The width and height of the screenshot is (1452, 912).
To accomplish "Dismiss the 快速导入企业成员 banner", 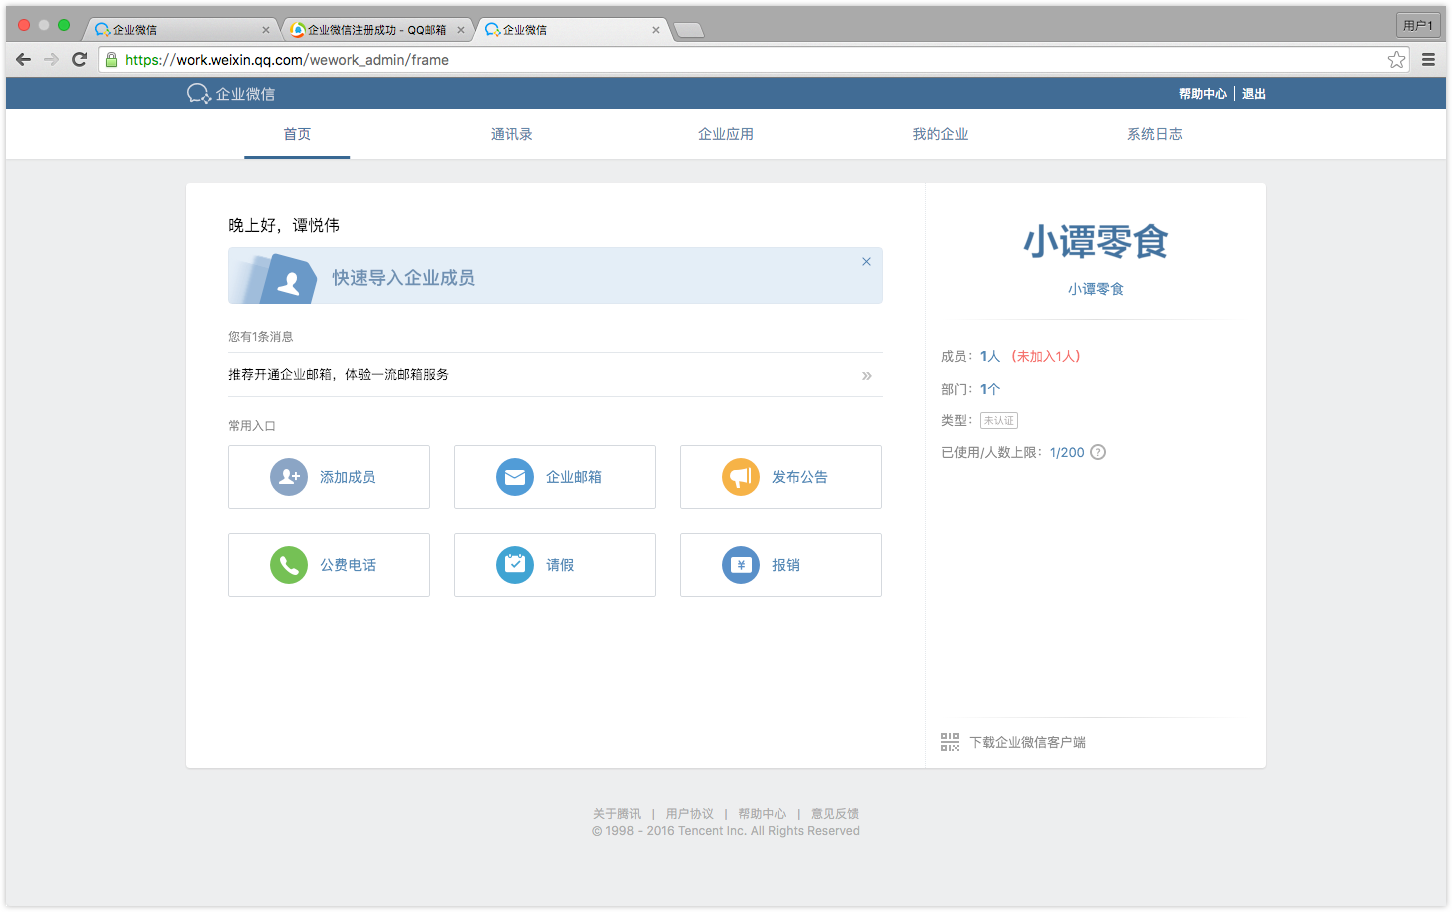I will click(x=866, y=261).
